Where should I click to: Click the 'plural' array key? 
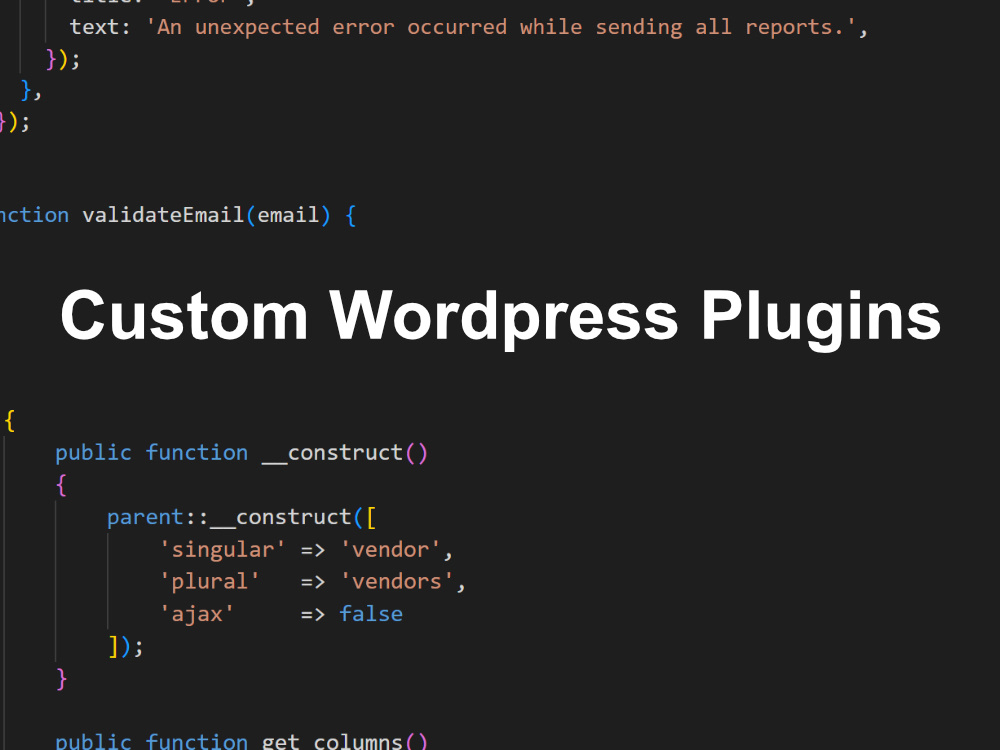(209, 582)
